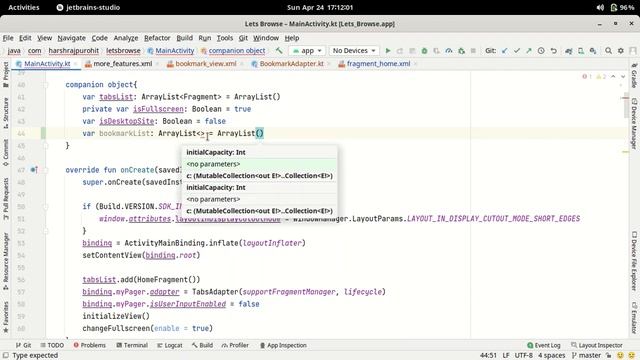Screen dimensions: 640x360
Task: Open the SDK Manager toolbar icon
Action: [x=593, y=51]
